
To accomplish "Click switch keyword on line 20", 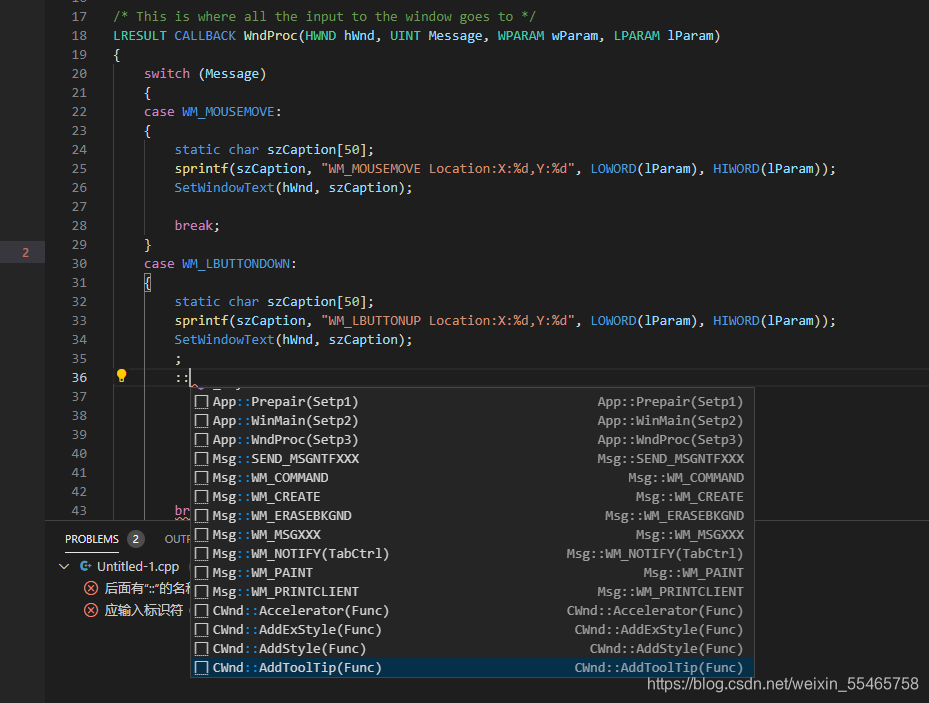I will 167,73.
